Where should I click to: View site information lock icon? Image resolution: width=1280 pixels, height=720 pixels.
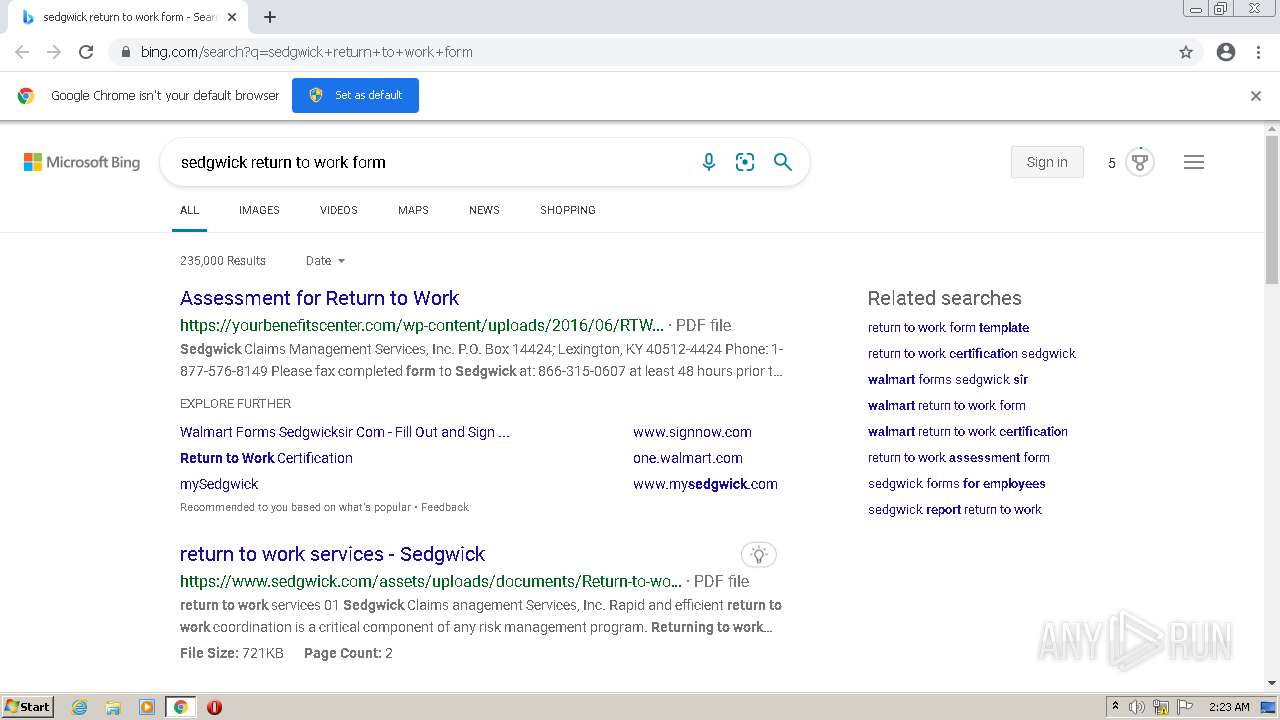coord(125,52)
